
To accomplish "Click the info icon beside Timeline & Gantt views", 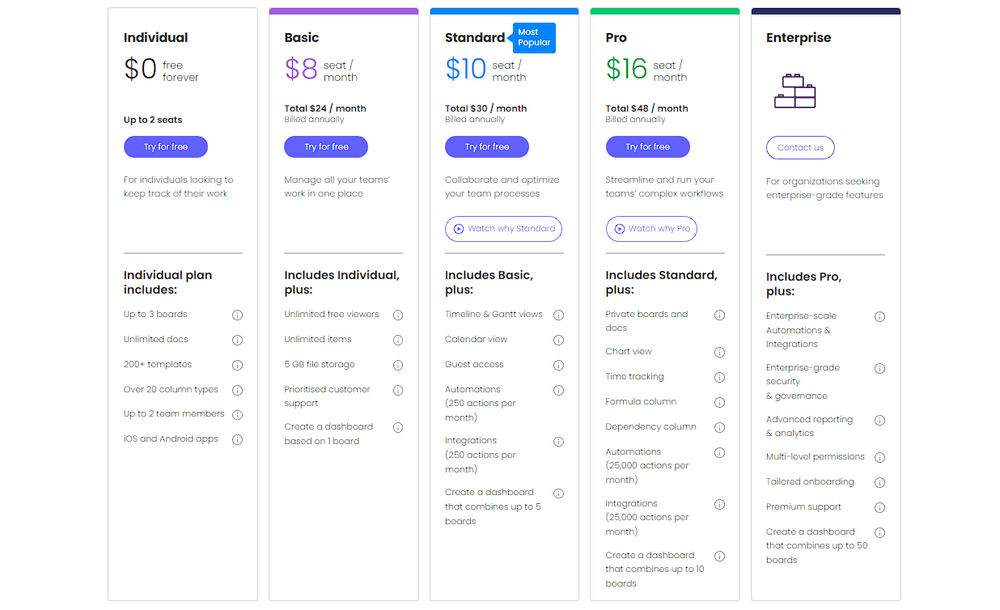I will pos(559,314).
